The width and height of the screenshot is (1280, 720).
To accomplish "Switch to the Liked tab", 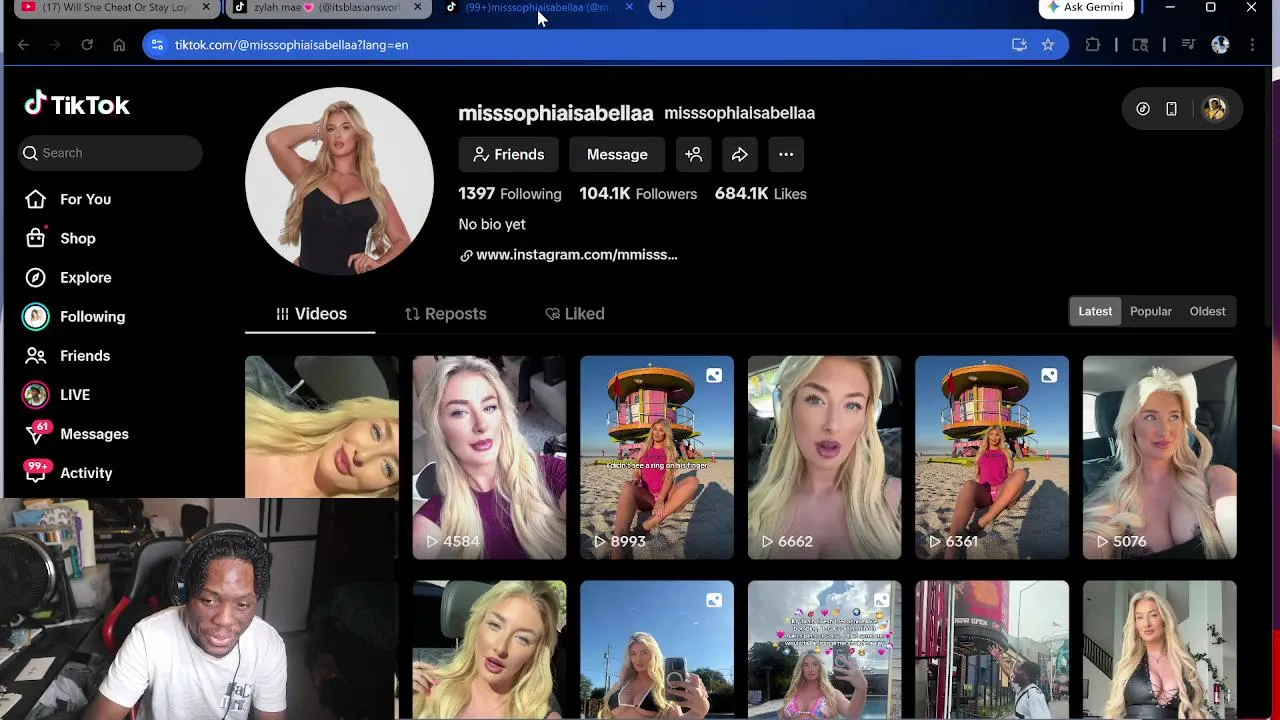I will (x=575, y=314).
